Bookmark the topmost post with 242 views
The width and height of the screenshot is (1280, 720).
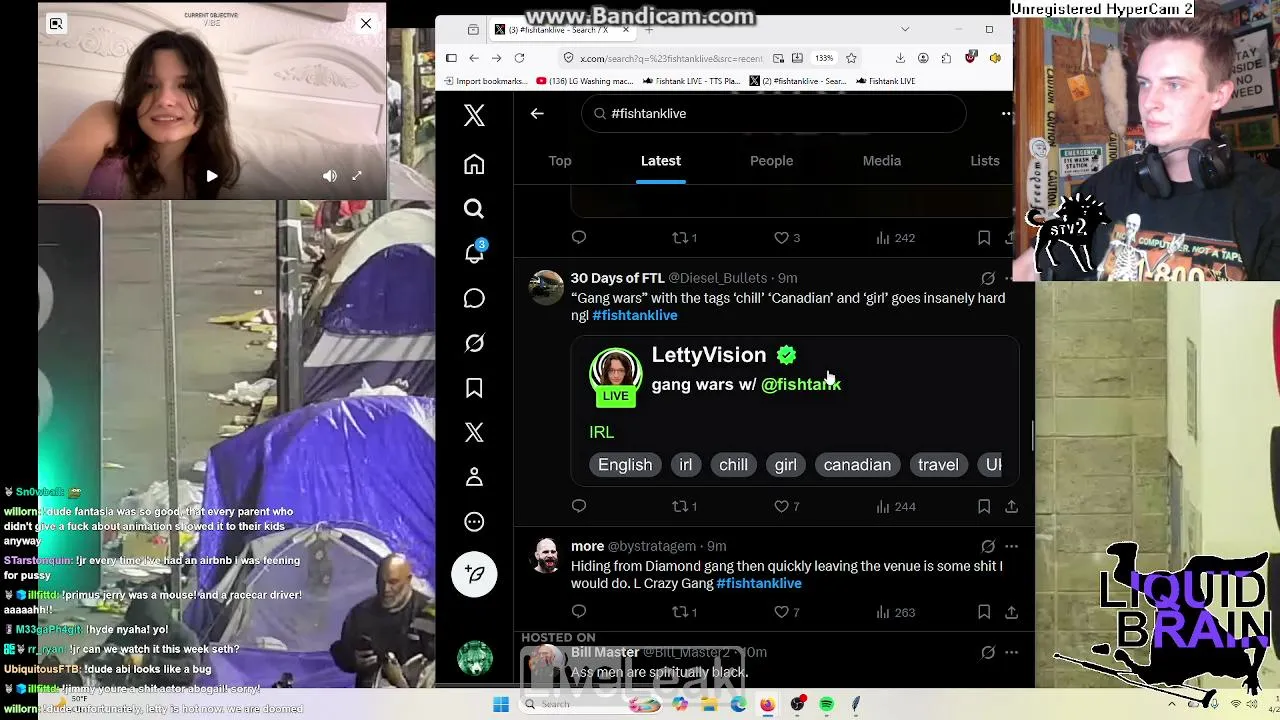(x=984, y=238)
